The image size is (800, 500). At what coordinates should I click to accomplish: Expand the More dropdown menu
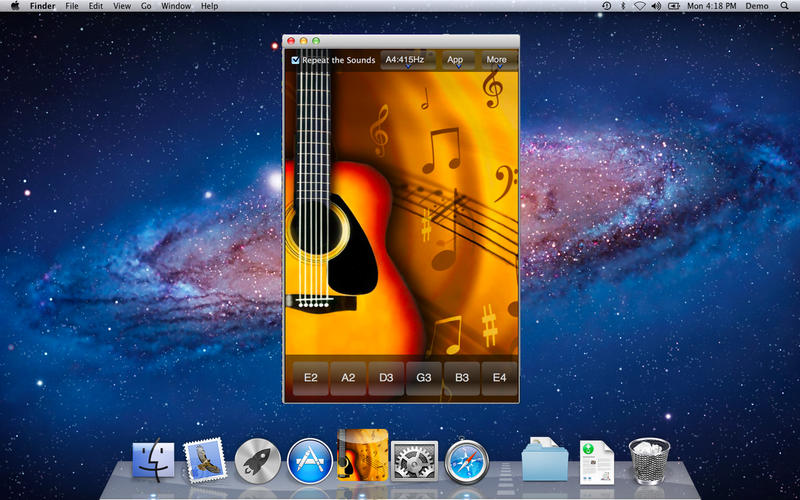pos(497,60)
